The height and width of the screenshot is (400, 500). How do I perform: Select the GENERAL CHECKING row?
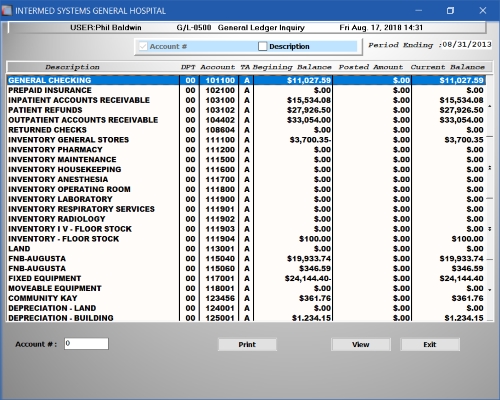click(x=246, y=80)
